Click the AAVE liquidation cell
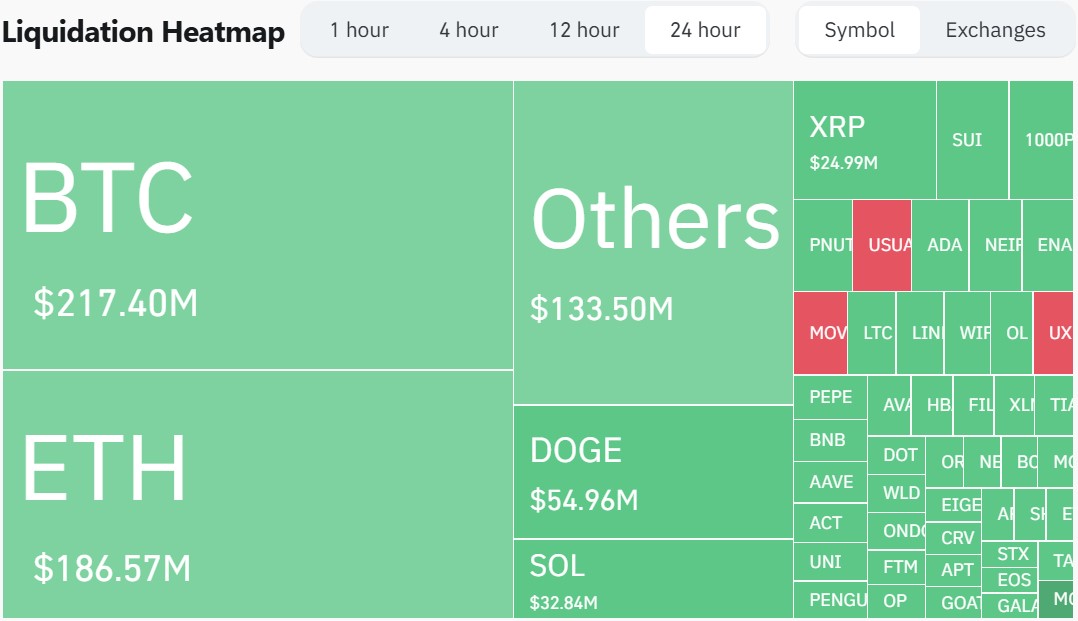The image size is (1078, 621). [830, 482]
